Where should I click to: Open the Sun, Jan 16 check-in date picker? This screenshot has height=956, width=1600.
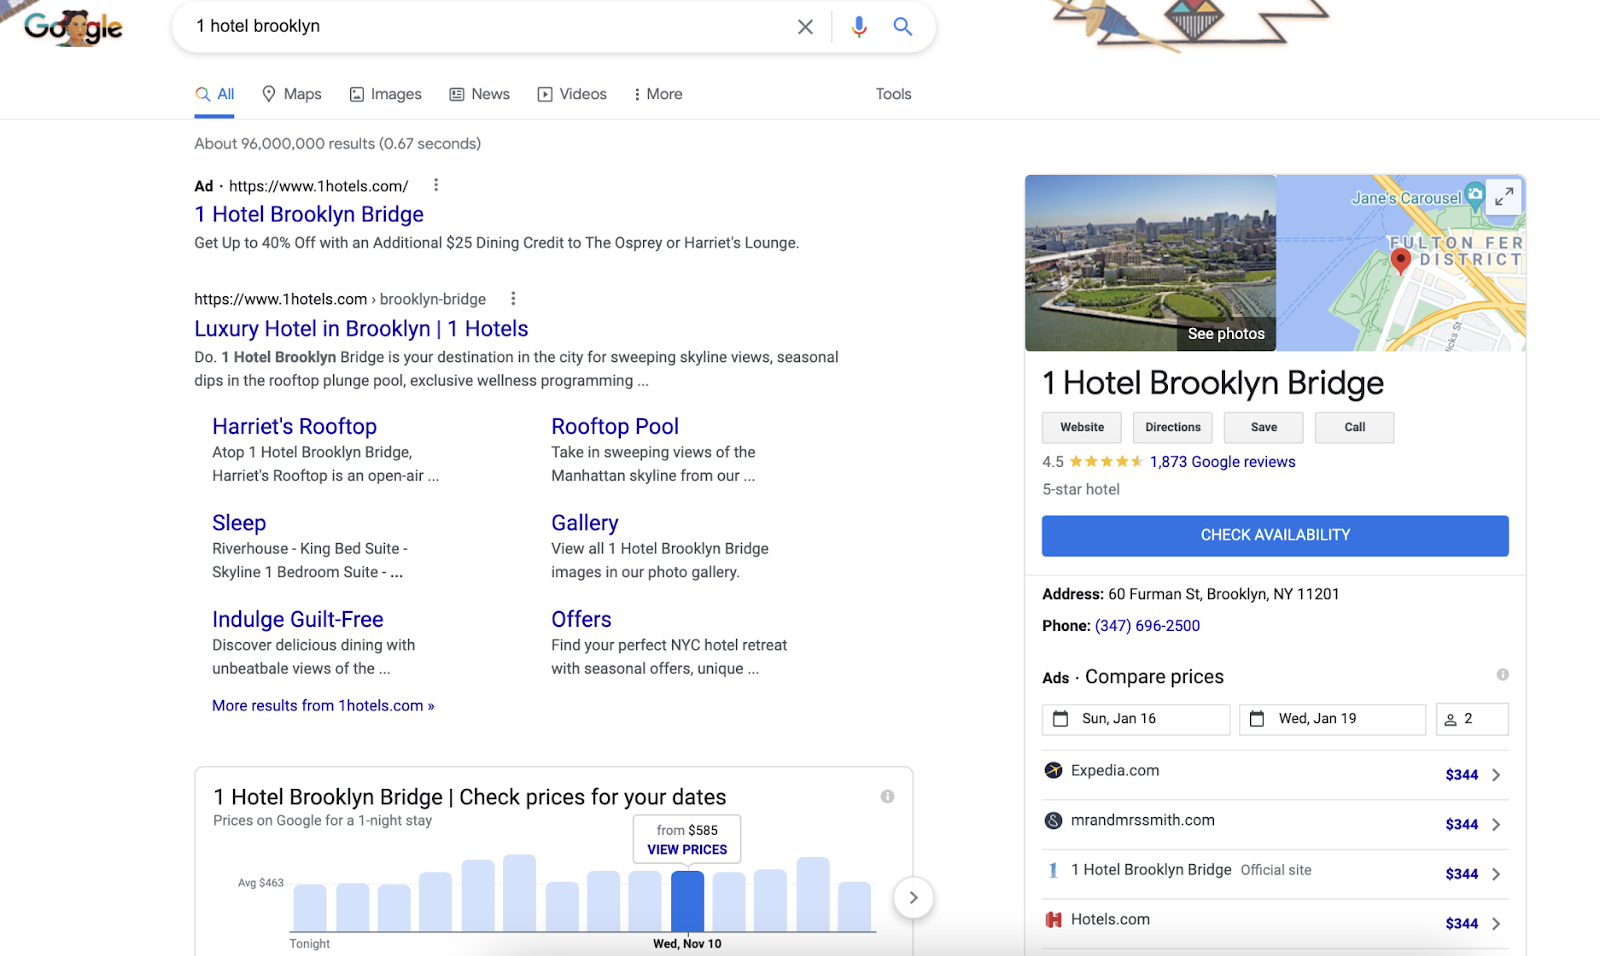1136,719
